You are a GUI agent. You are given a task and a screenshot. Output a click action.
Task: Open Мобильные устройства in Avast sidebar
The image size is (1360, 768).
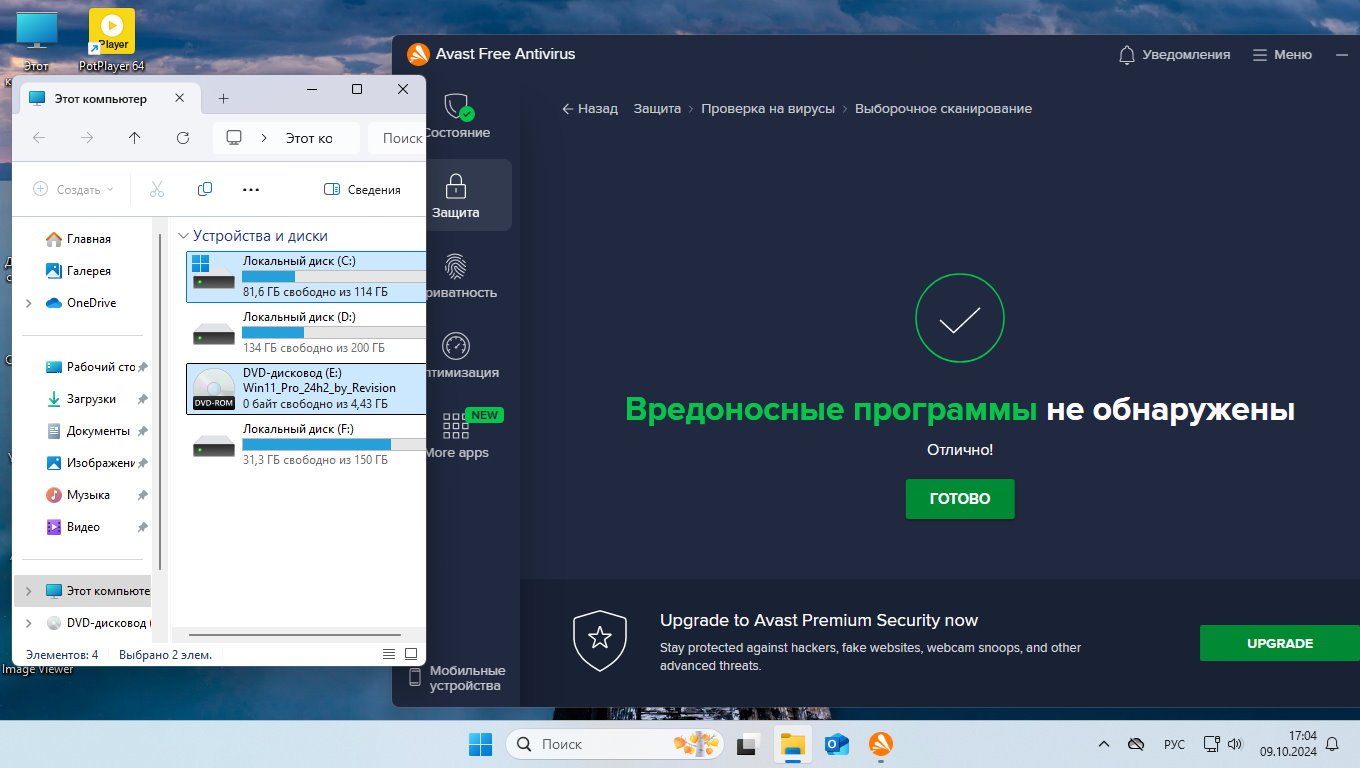pyautogui.click(x=457, y=678)
